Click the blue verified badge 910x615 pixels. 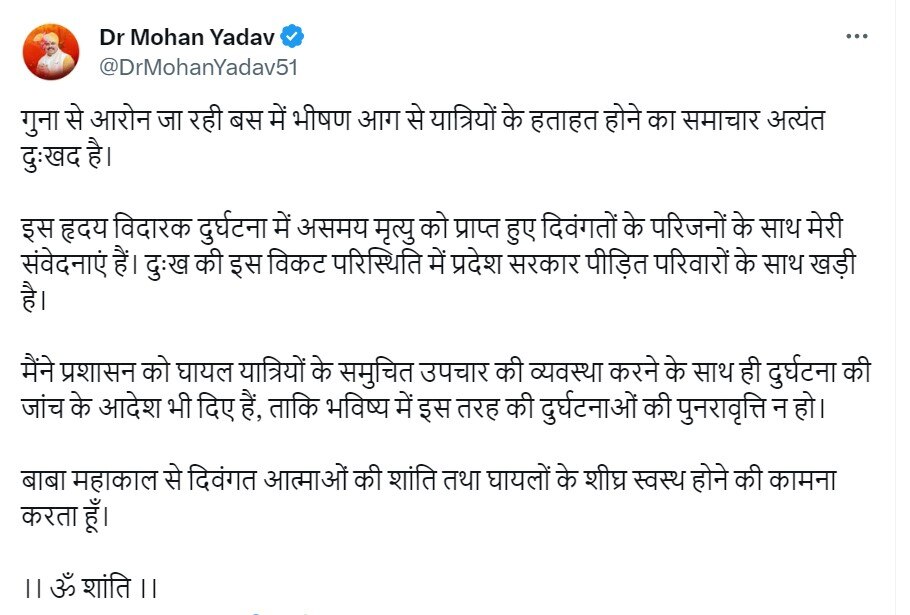tap(293, 38)
